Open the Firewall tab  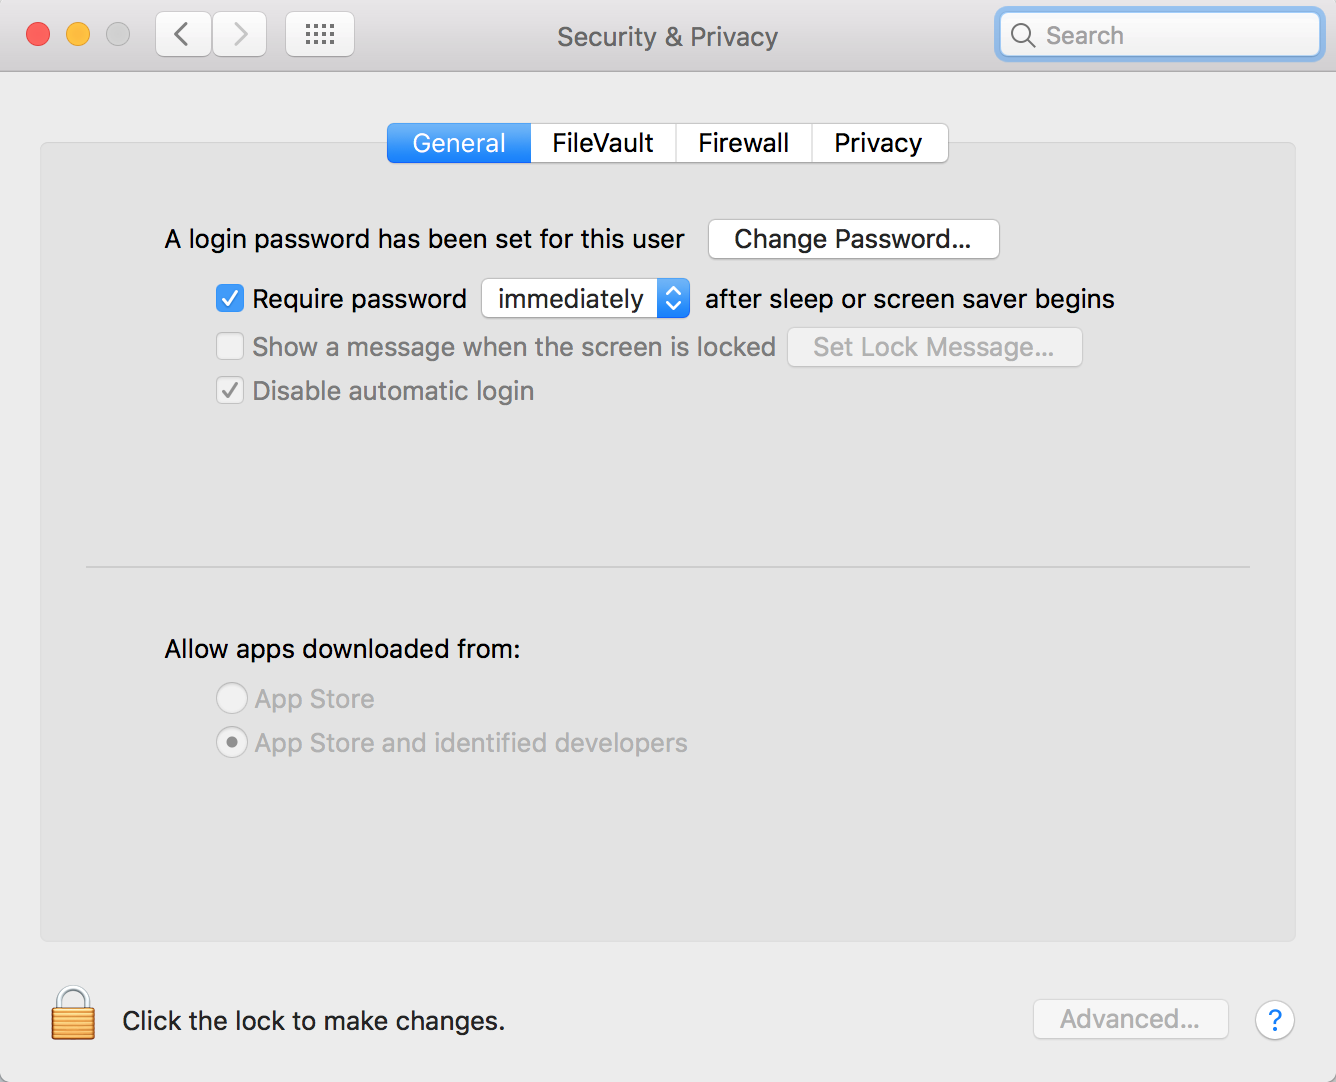744,143
